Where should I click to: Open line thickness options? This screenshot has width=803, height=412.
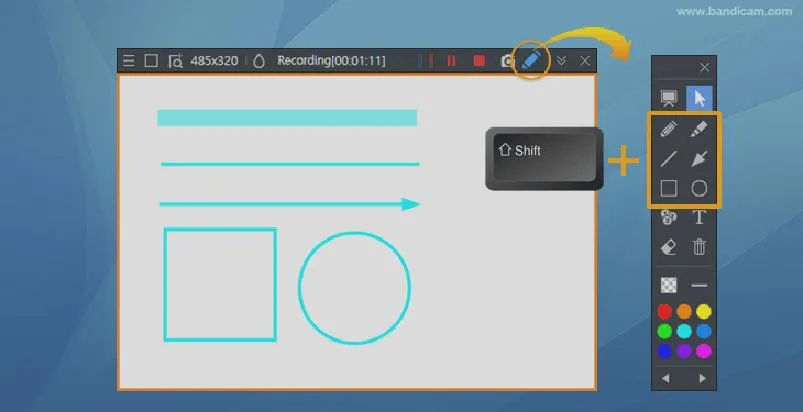(699, 285)
